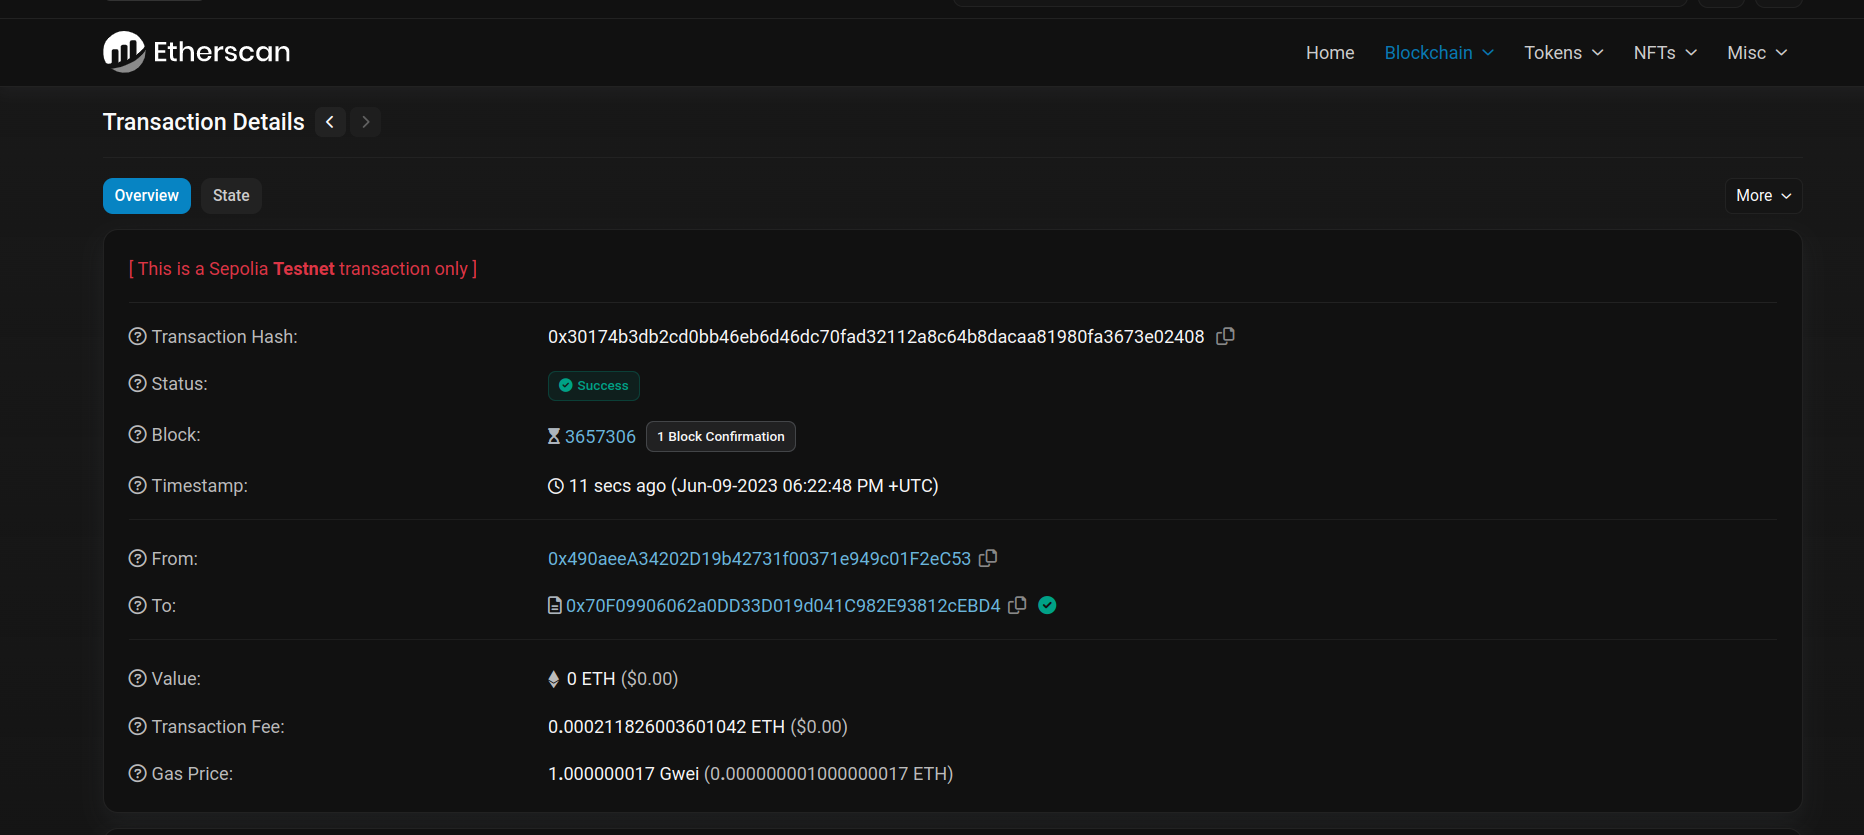Copy the From address
This screenshot has height=835, width=1864.
coord(988,558)
